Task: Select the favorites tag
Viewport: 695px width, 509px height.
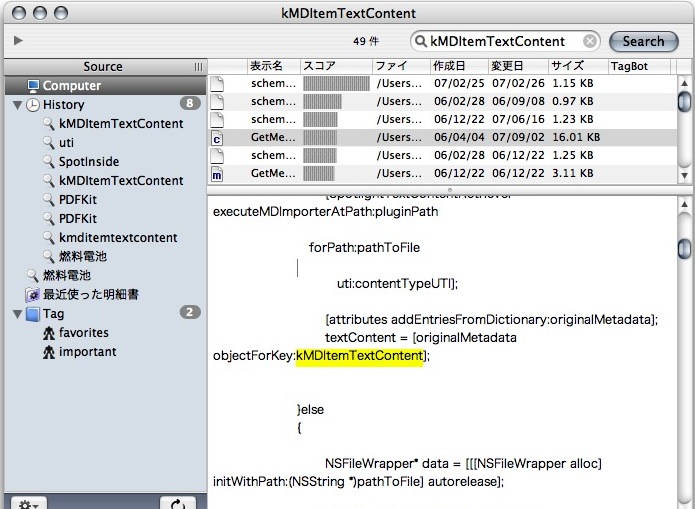Action: point(83,333)
